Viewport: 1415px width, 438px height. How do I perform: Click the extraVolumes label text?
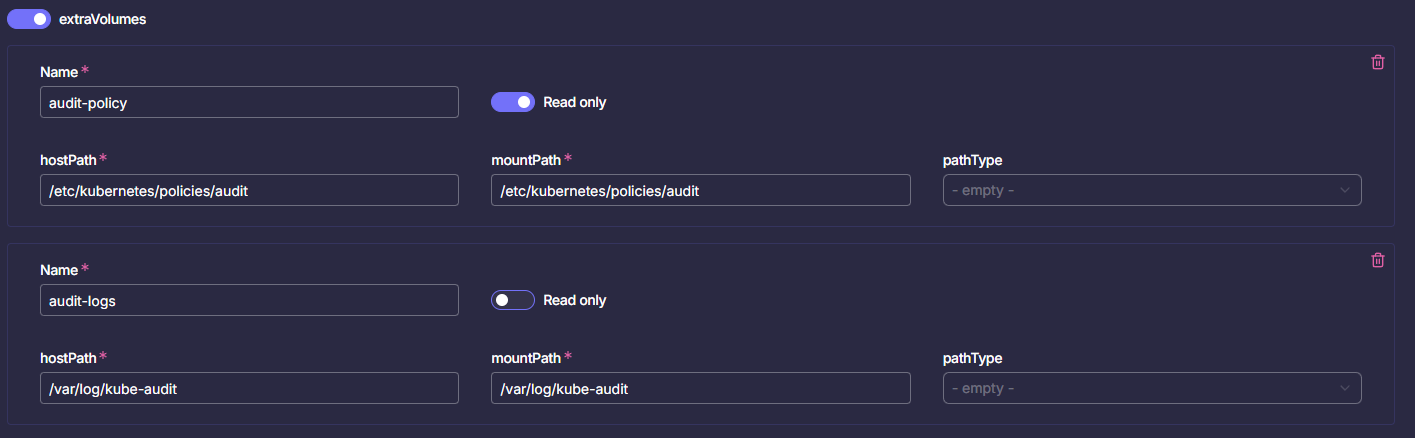pos(103,19)
